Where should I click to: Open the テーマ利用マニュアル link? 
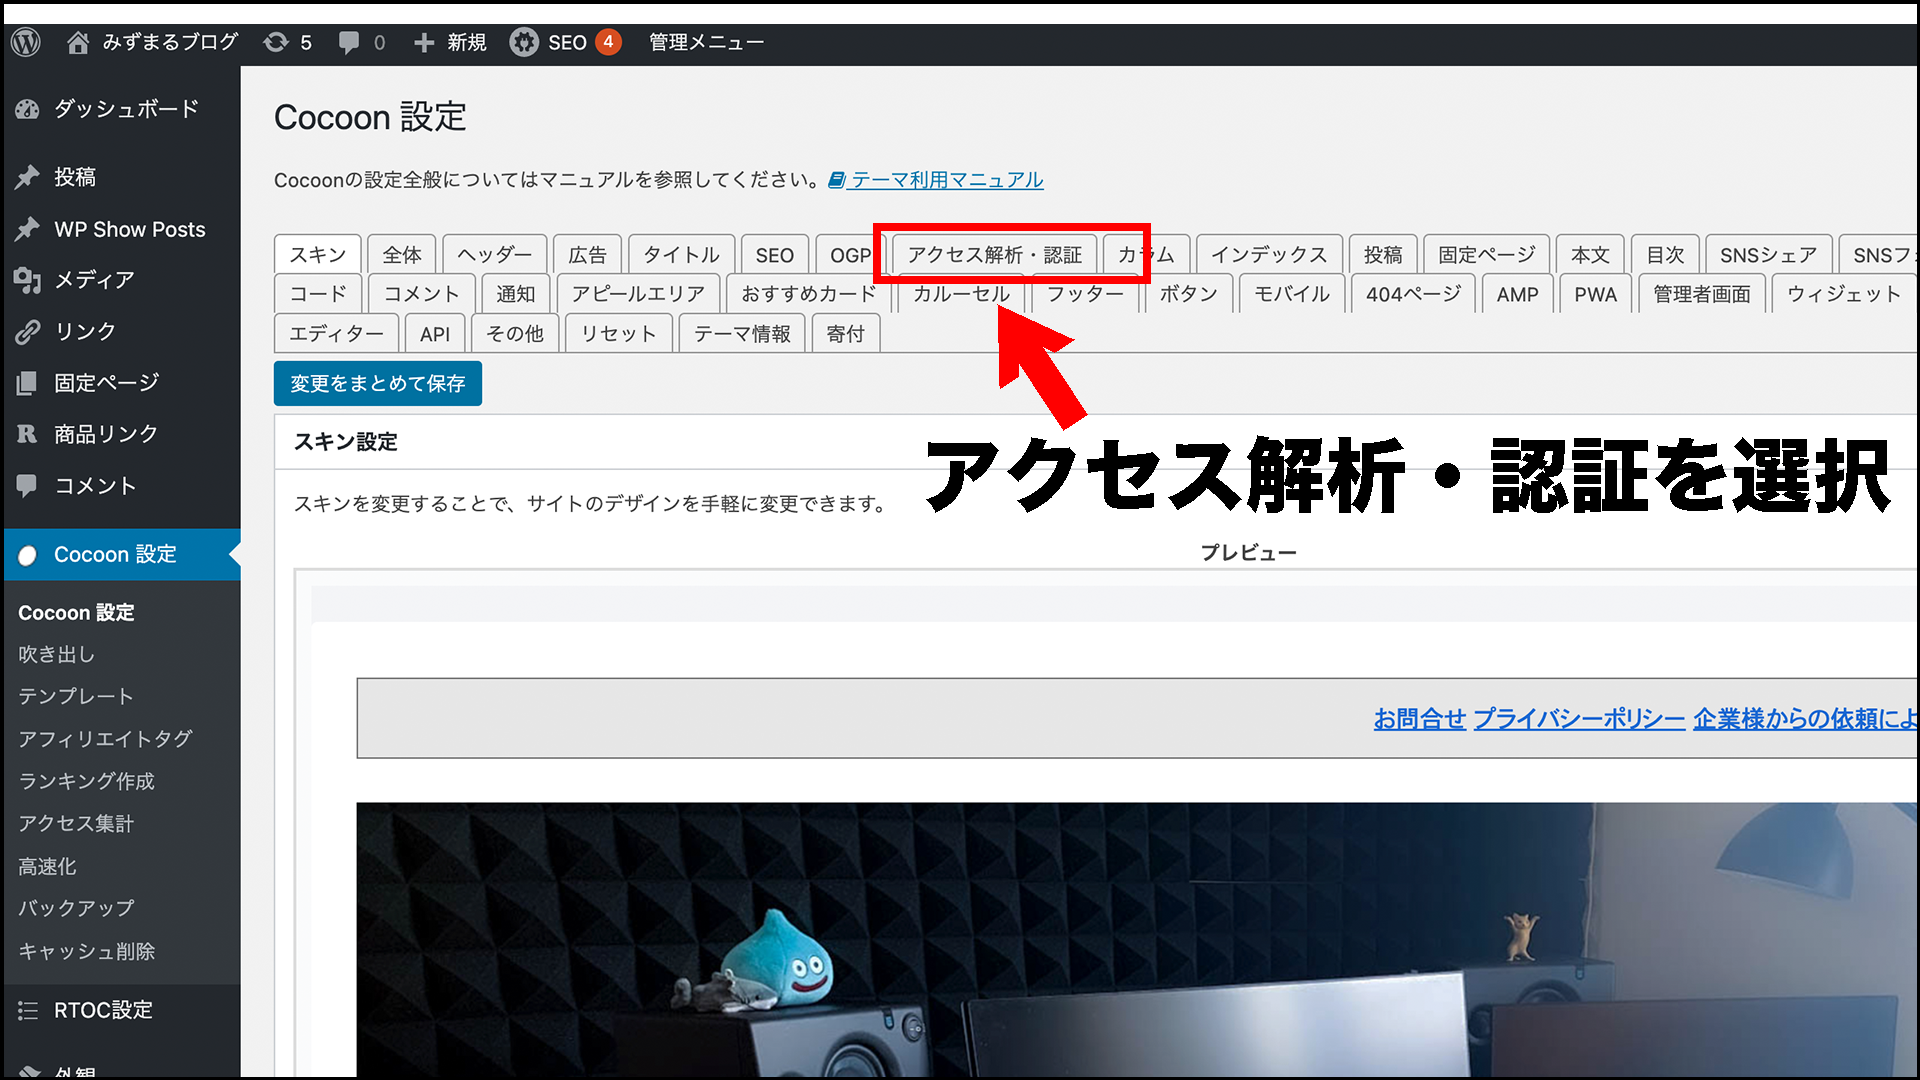pos(947,180)
